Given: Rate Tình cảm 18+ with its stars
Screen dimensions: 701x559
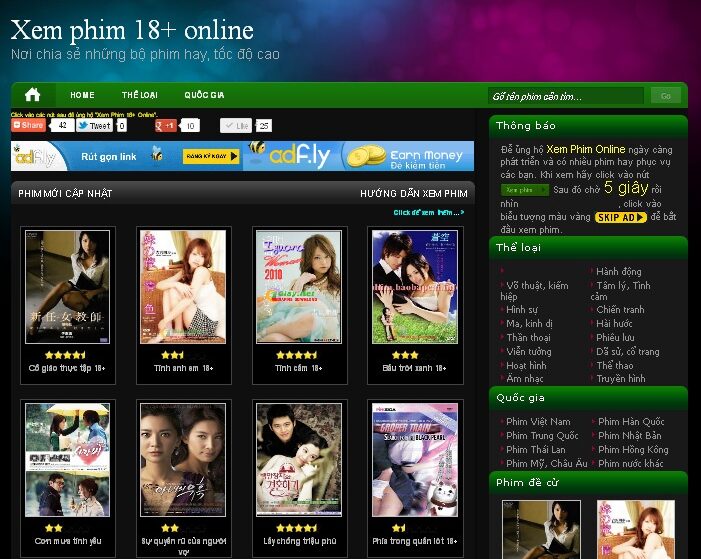Looking at the screenshot, I should 297,355.
